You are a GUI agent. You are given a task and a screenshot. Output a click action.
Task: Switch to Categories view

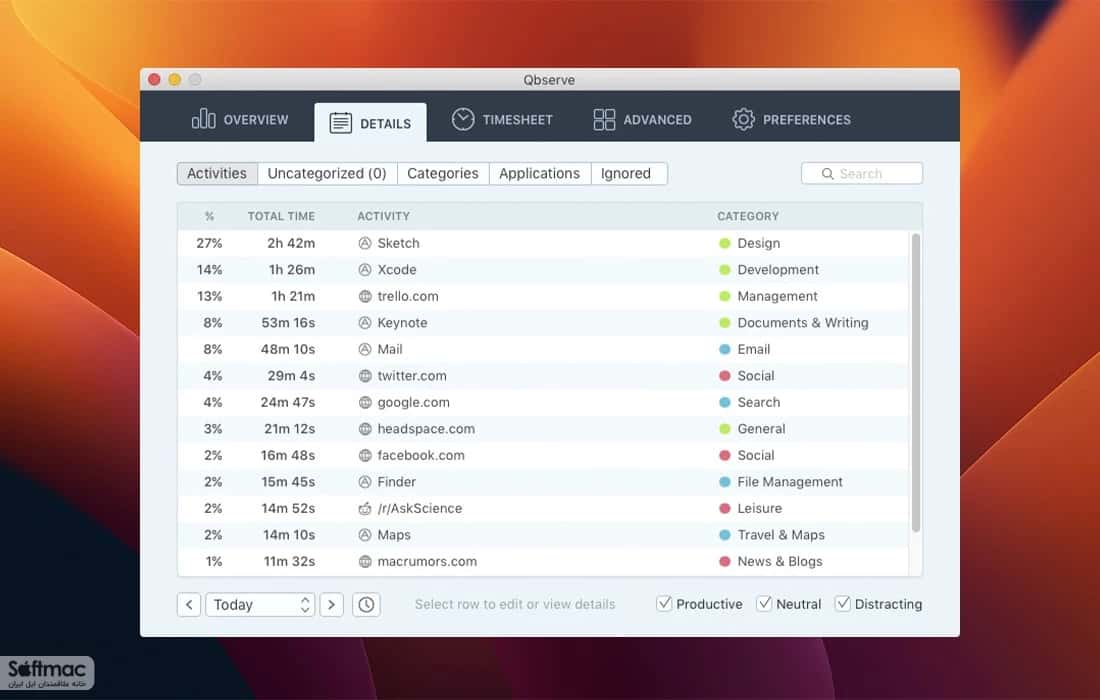point(443,173)
